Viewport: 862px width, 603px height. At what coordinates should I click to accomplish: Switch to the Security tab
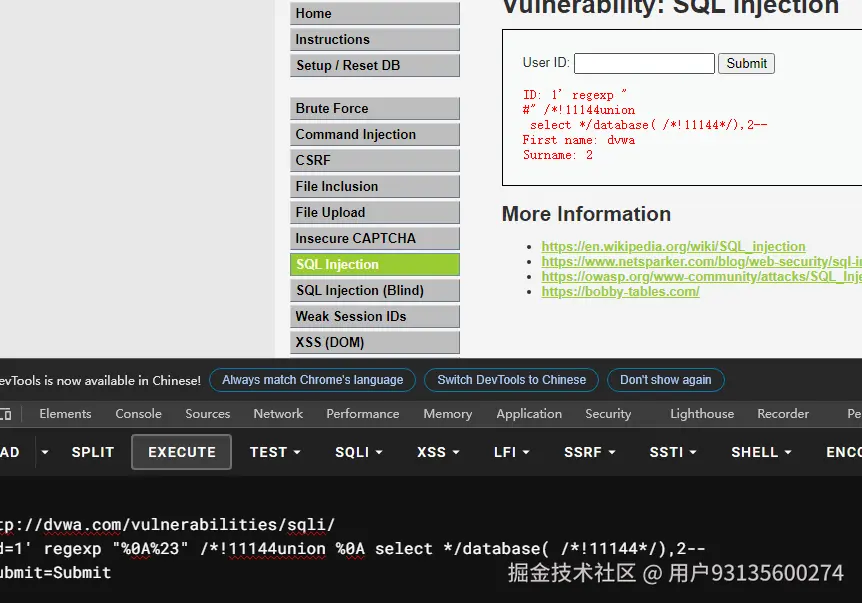(x=608, y=414)
